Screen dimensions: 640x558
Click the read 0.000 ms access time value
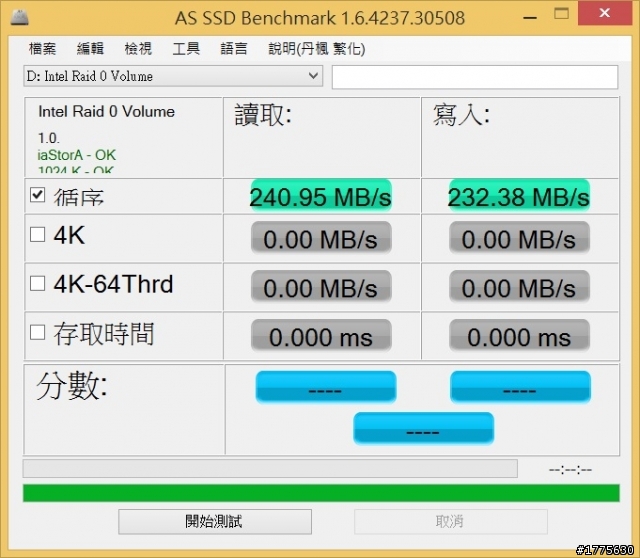321,336
